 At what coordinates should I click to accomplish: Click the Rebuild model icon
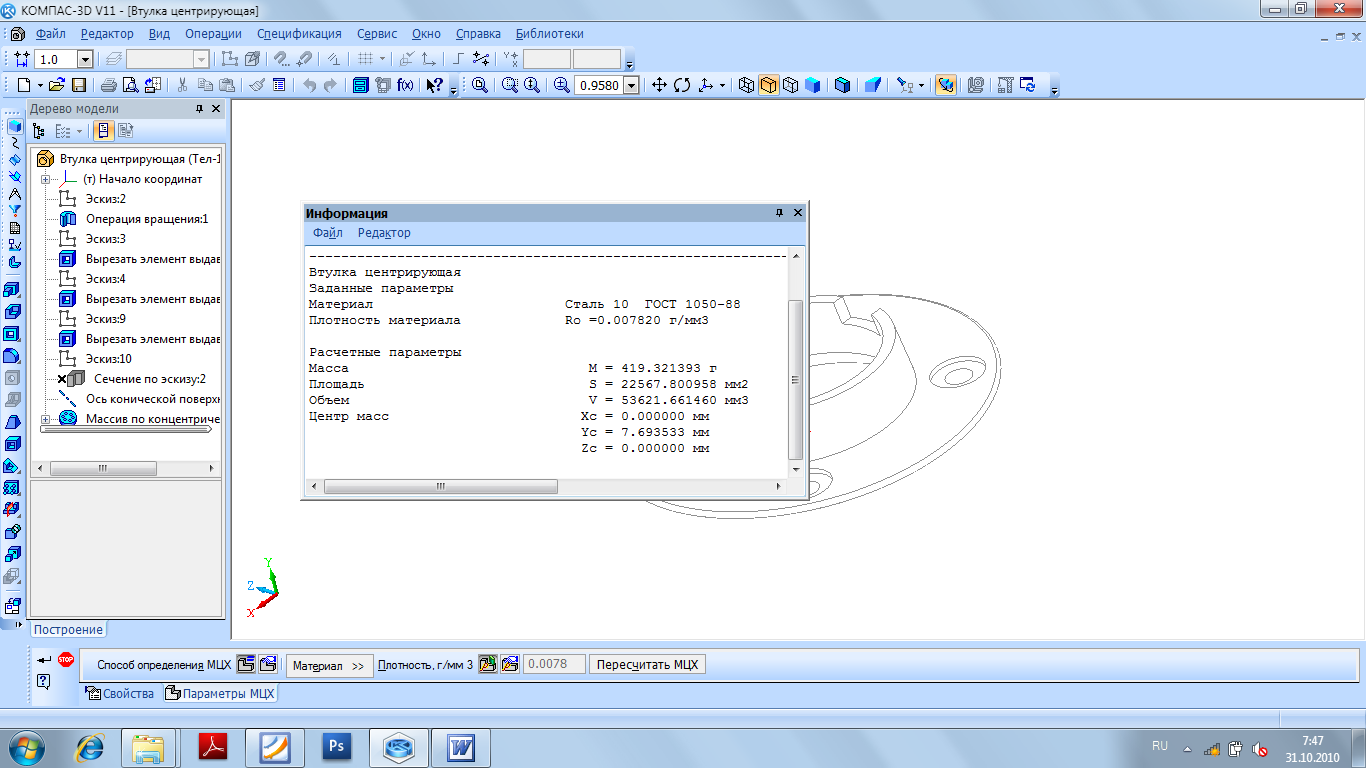1027,86
